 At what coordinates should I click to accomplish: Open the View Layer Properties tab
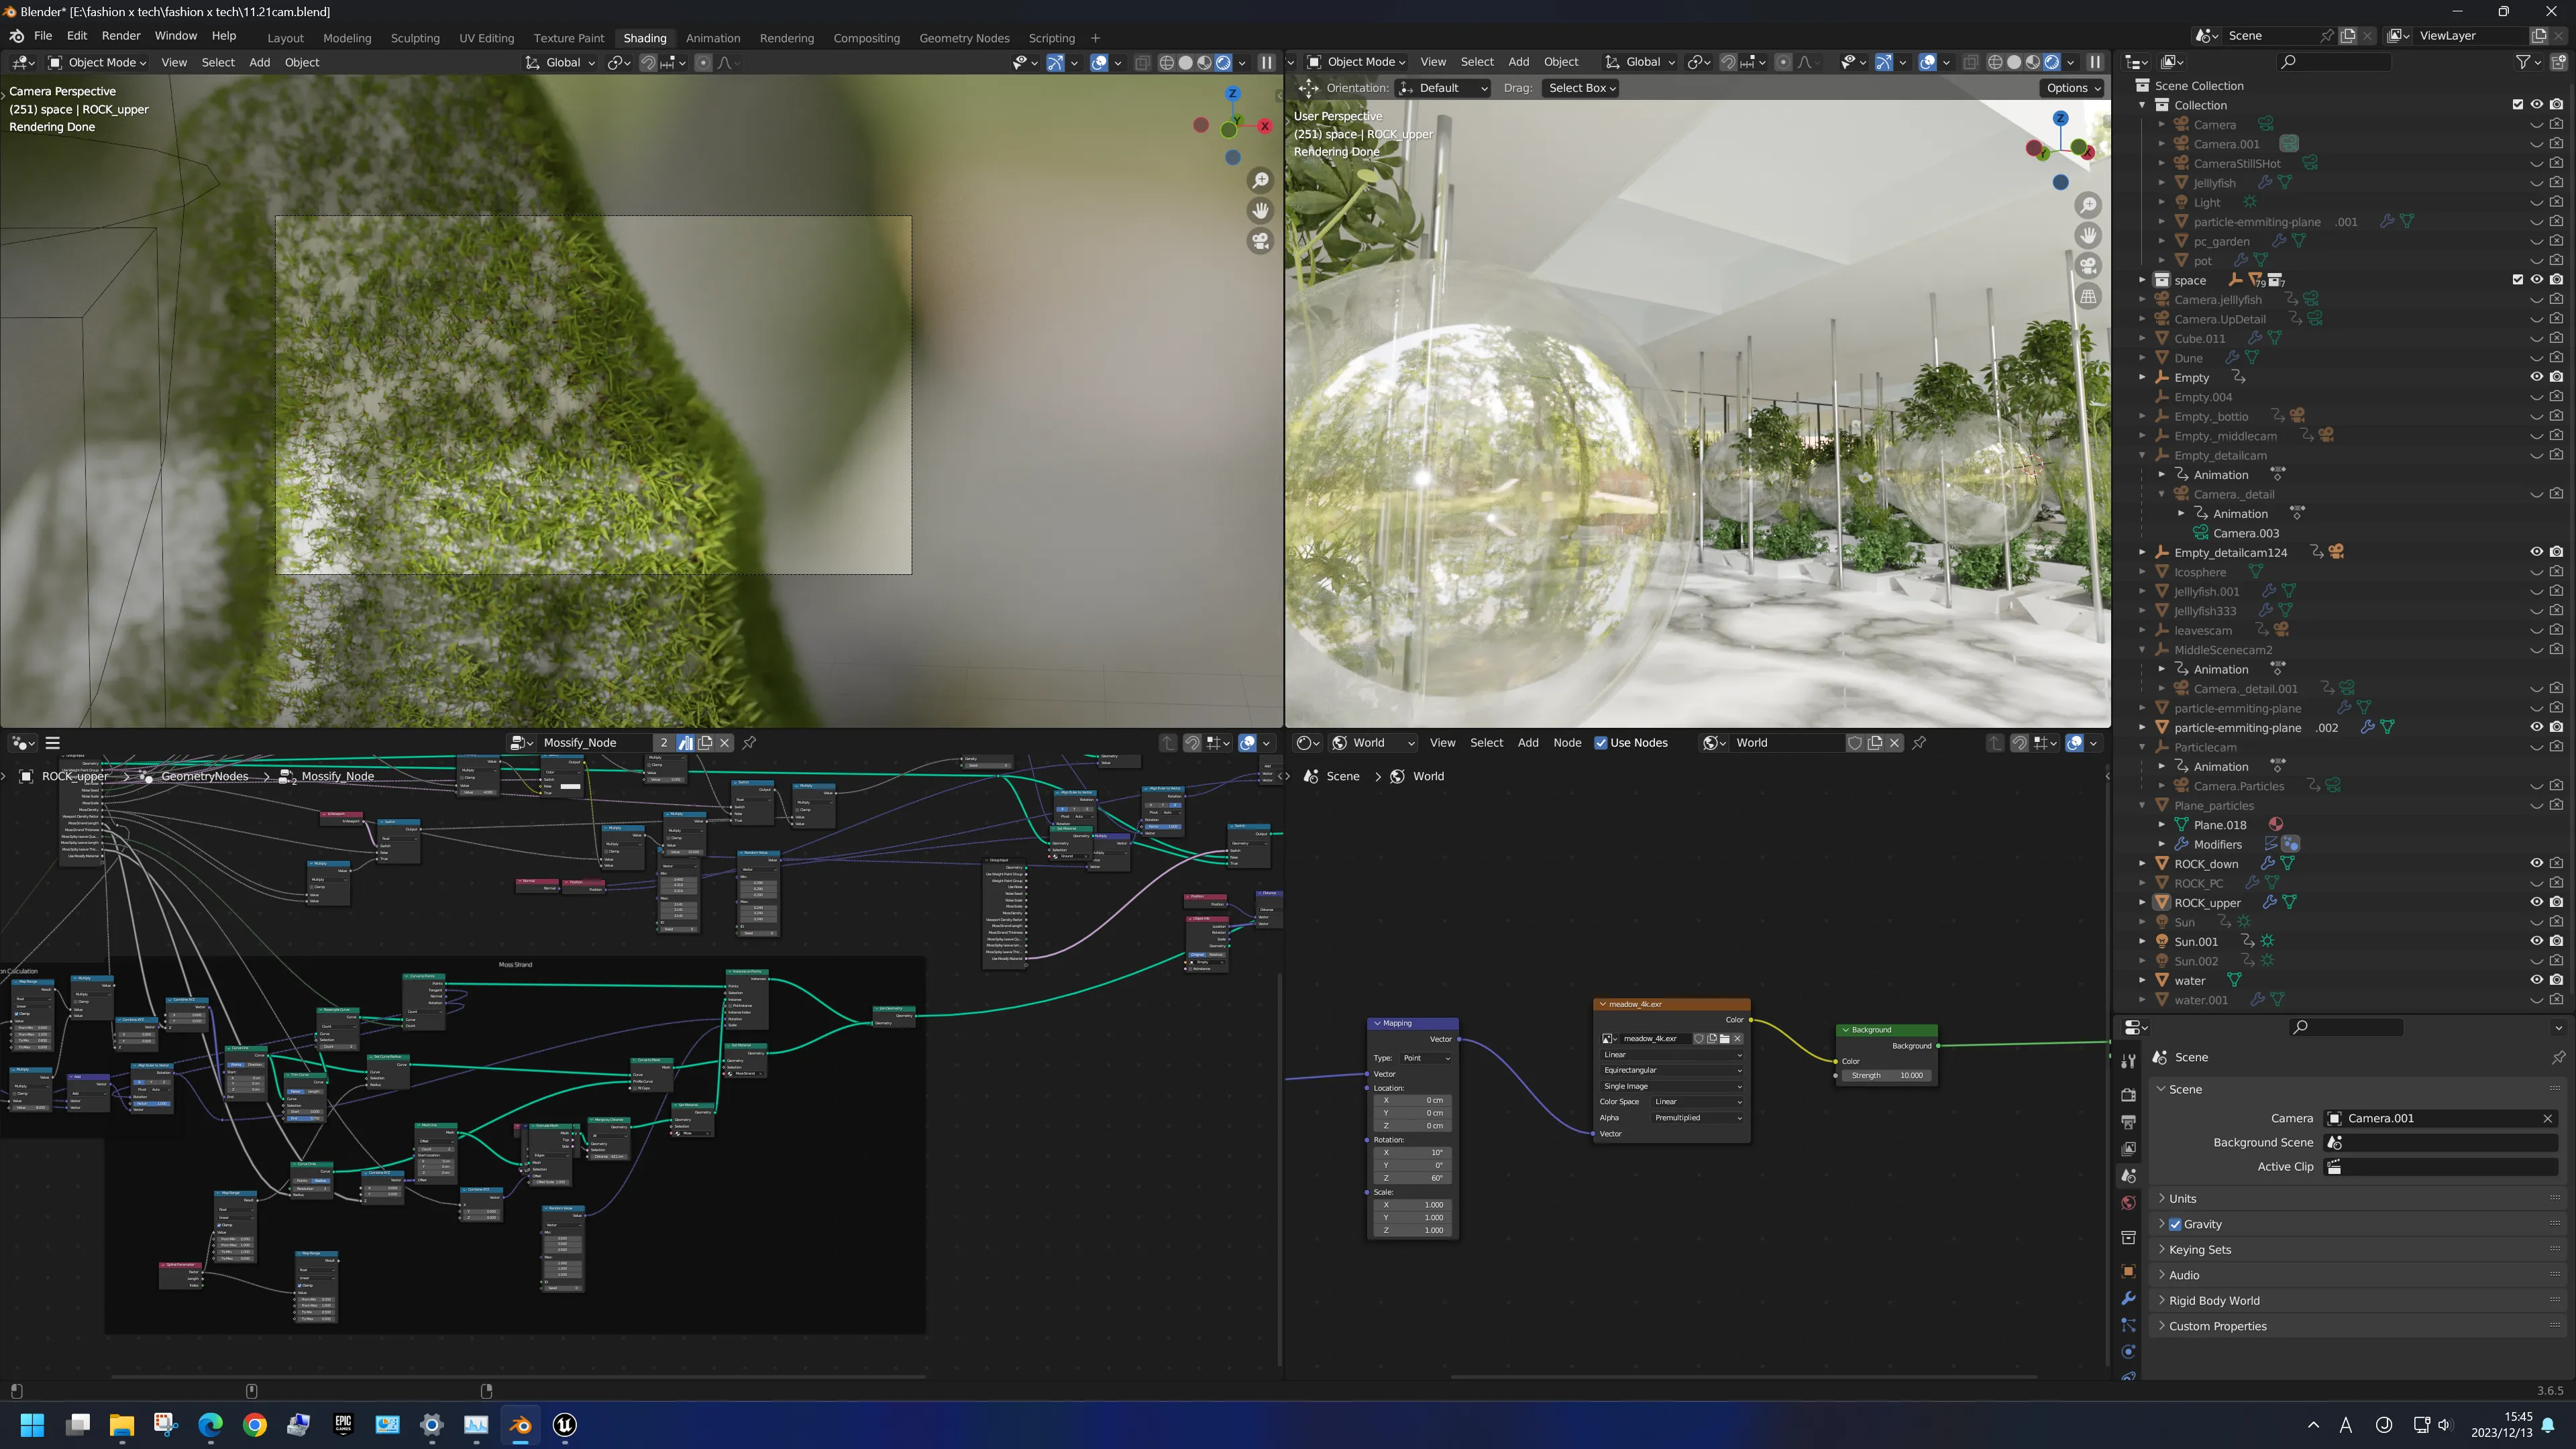2128,1147
